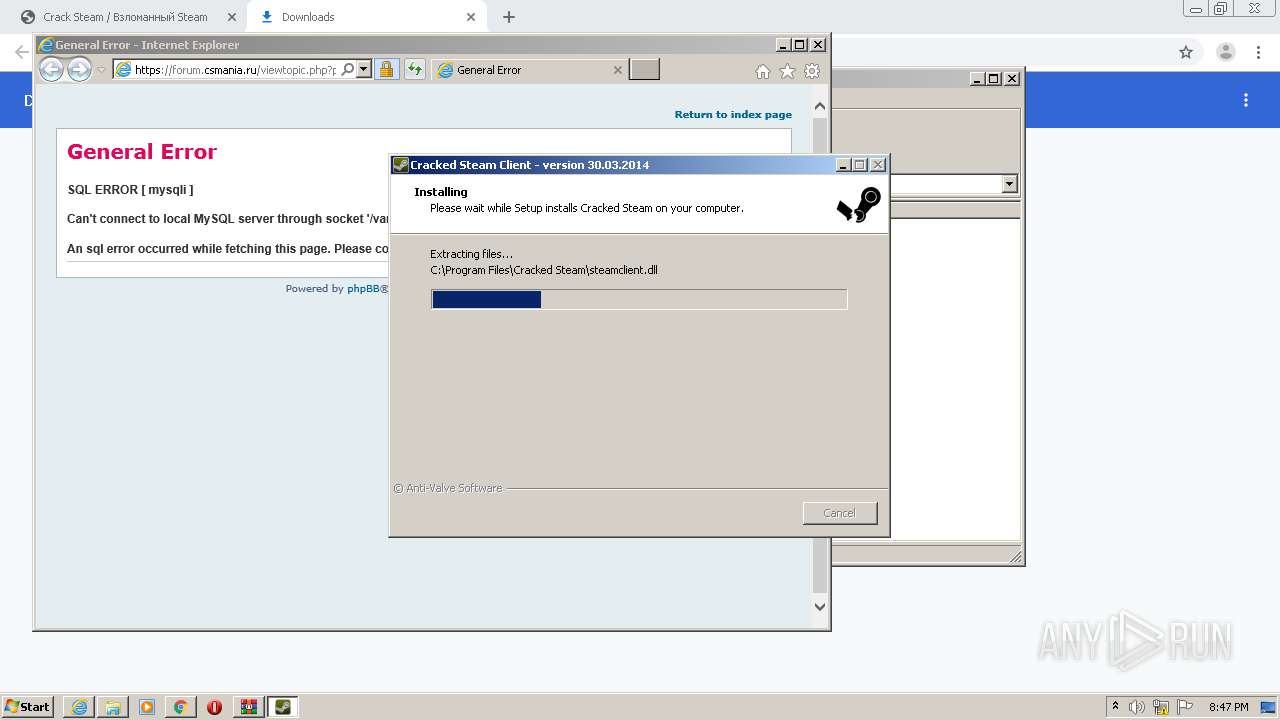Click Return to index page link

pyautogui.click(x=733, y=114)
